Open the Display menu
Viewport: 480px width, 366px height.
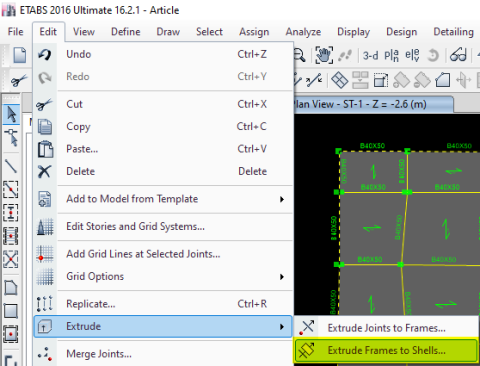coord(353,32)
